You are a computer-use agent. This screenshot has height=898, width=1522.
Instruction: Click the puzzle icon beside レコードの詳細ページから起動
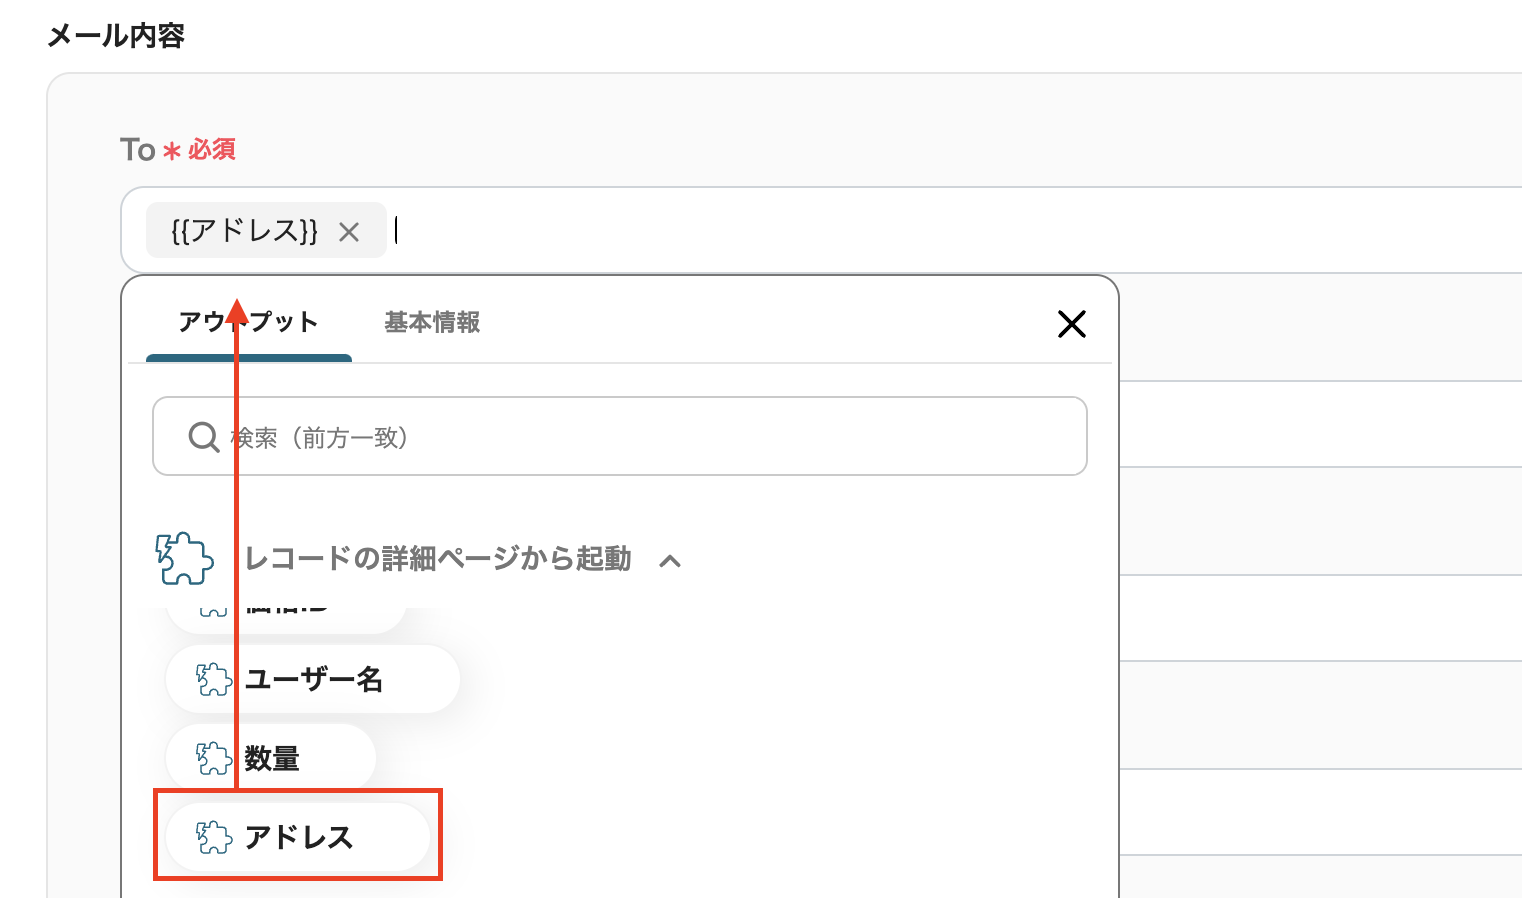coord(185,558)
